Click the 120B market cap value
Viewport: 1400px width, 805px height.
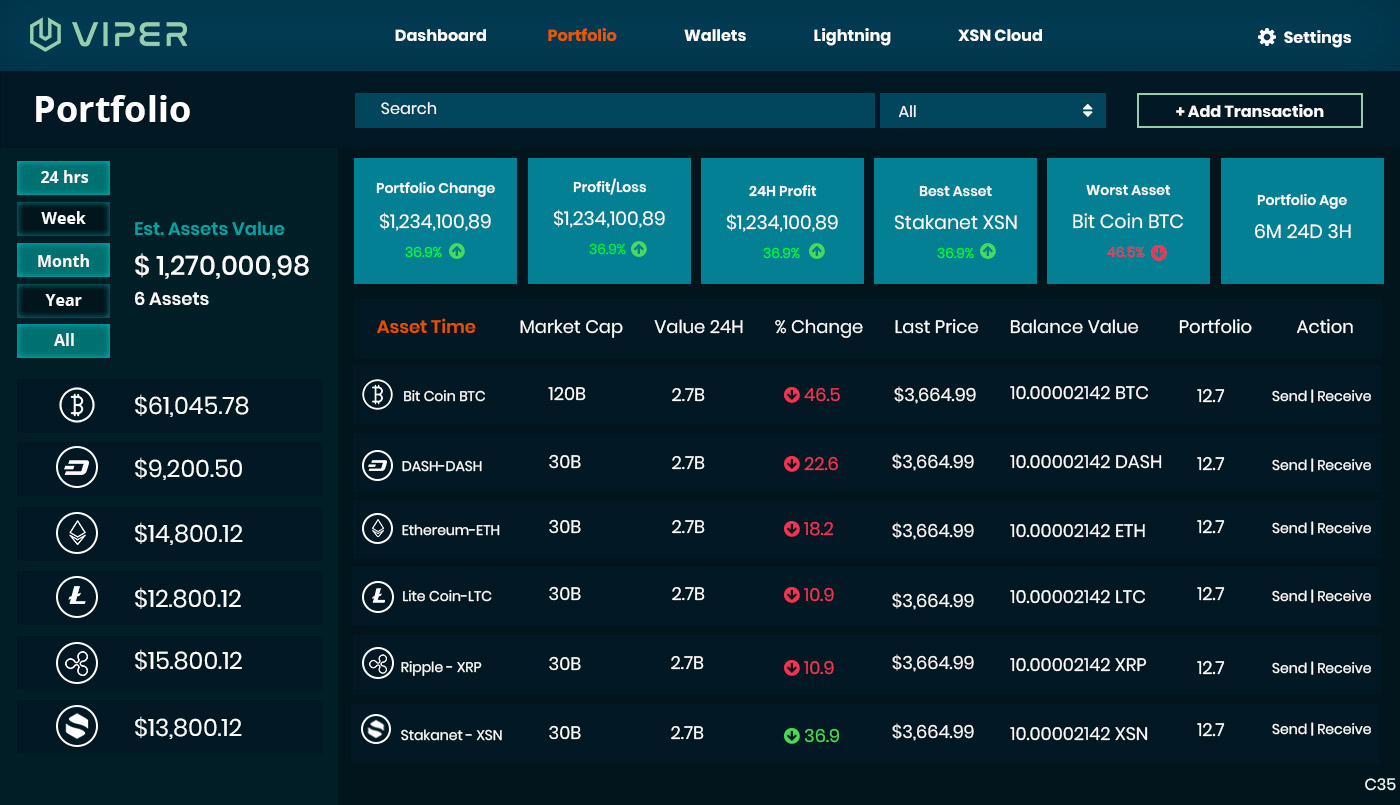(x=567, y=394)
